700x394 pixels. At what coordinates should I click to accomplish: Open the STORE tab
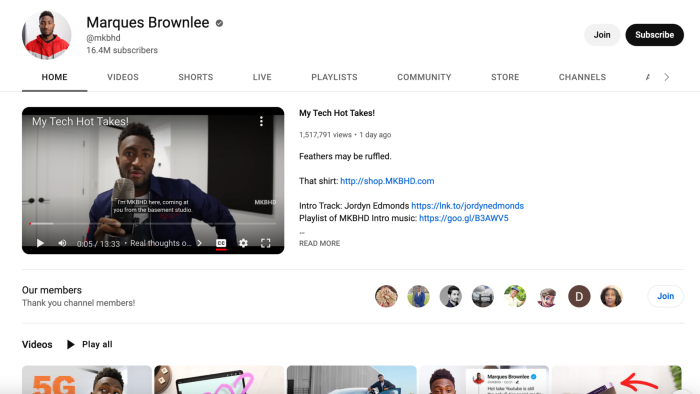pos(505,77)
